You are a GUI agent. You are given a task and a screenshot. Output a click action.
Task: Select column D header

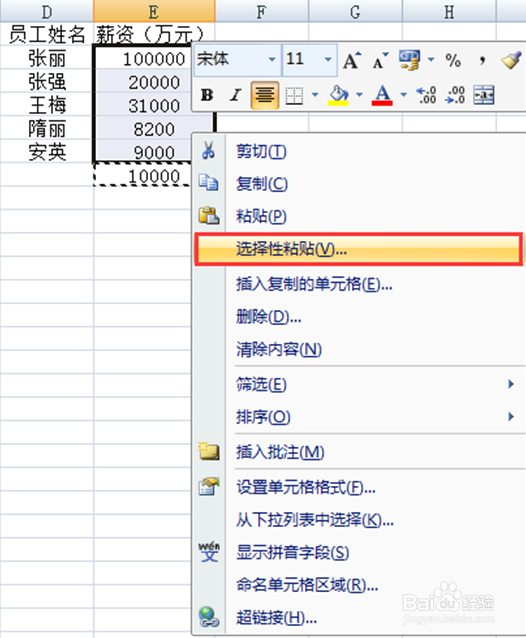tap(47, 11)
